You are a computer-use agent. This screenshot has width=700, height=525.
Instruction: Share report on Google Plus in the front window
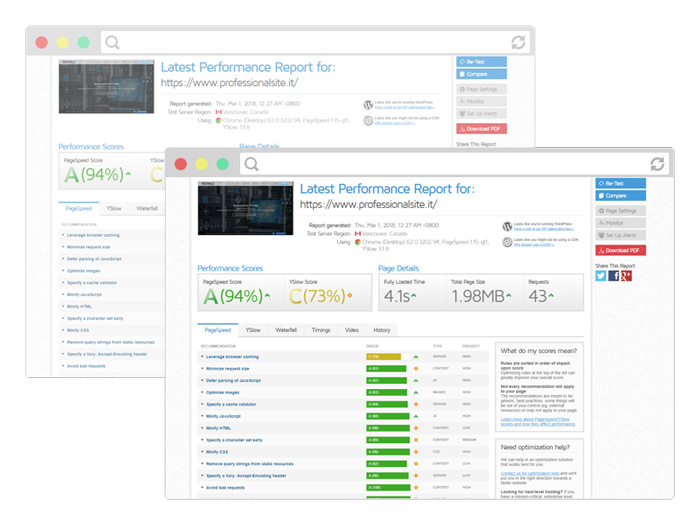point(626,275)
